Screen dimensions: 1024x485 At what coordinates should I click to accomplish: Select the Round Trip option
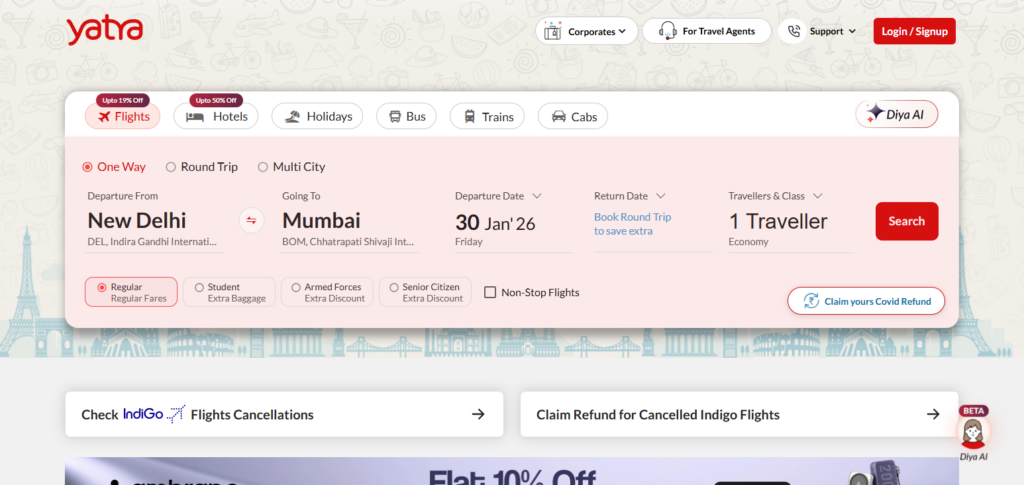coord(202,167)
